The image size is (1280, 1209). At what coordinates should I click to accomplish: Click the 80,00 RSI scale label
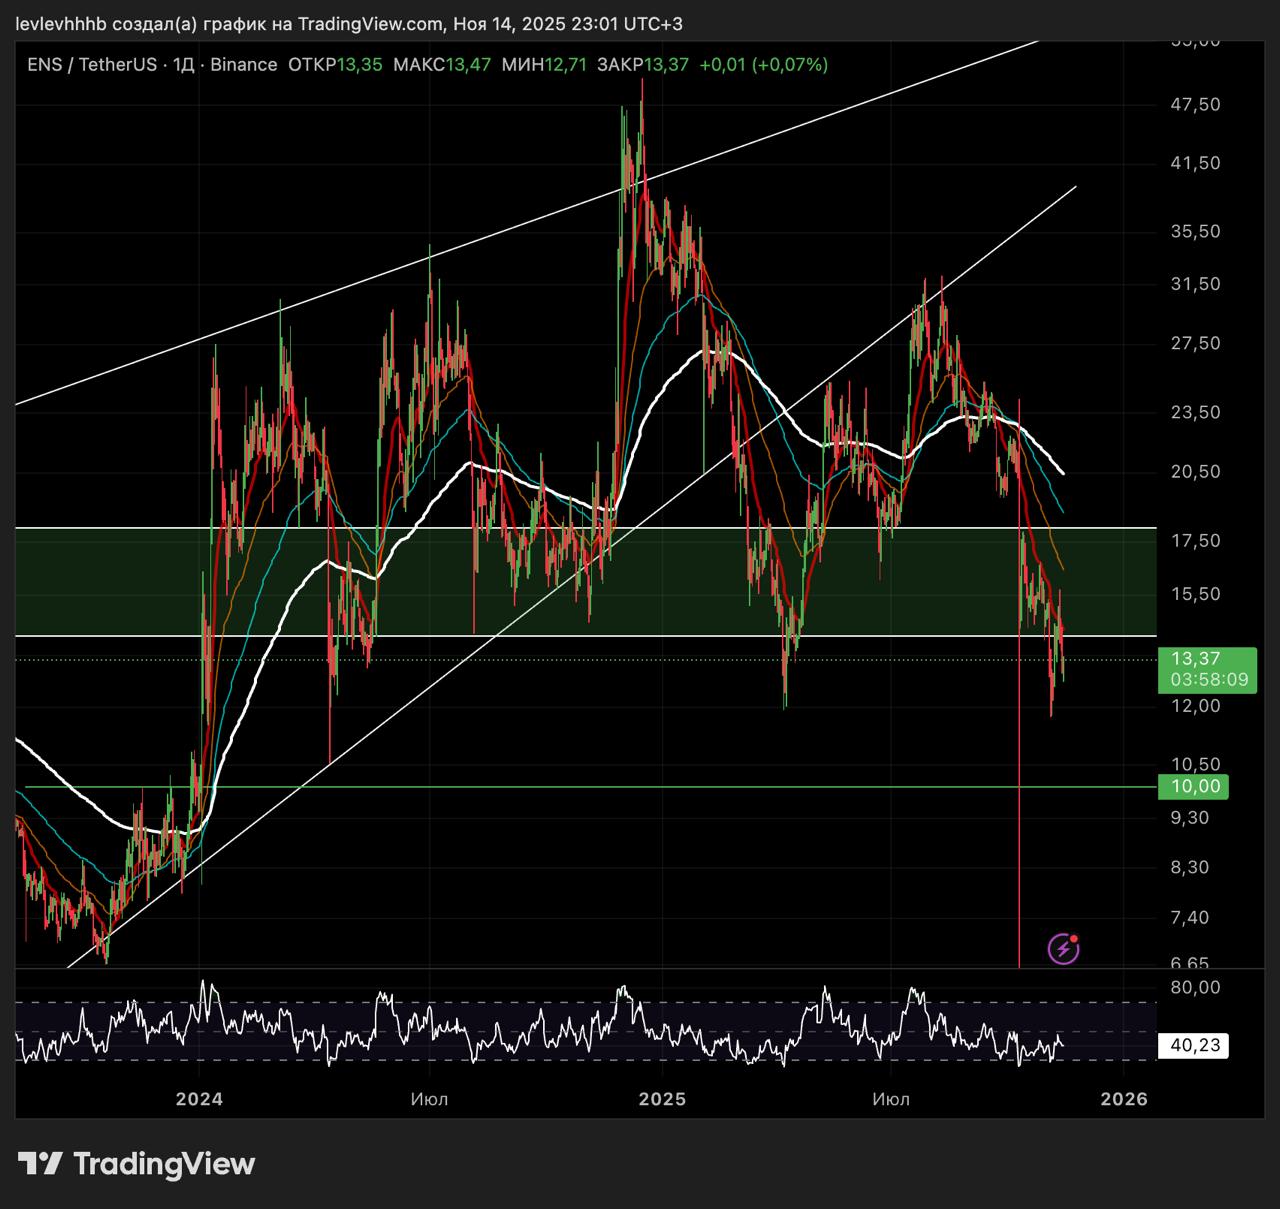(1195, 988)
